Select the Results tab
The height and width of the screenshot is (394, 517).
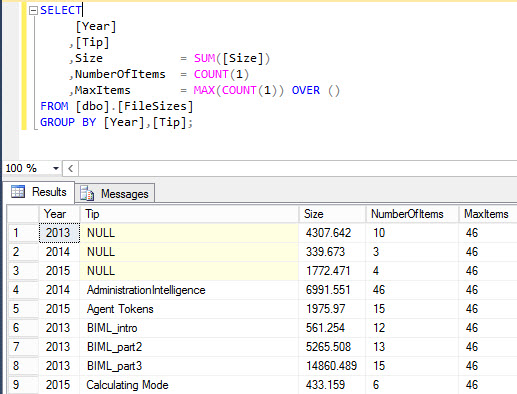tap(39, 192)
